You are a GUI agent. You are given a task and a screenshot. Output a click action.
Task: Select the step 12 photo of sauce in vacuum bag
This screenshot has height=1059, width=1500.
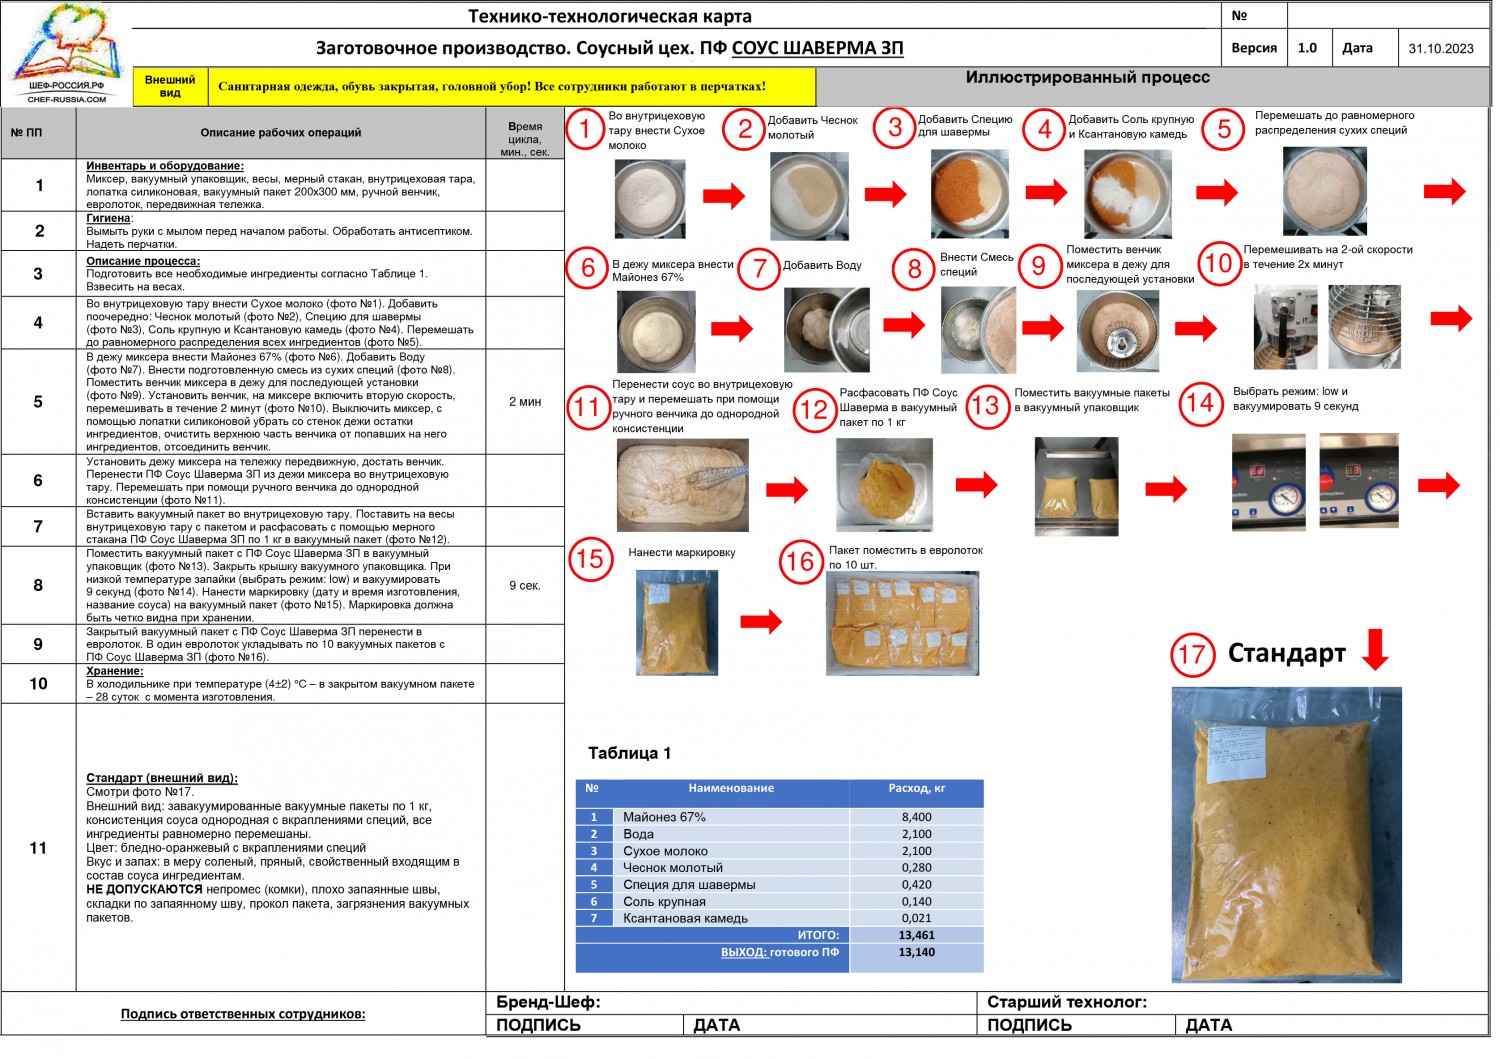point(884,484)
